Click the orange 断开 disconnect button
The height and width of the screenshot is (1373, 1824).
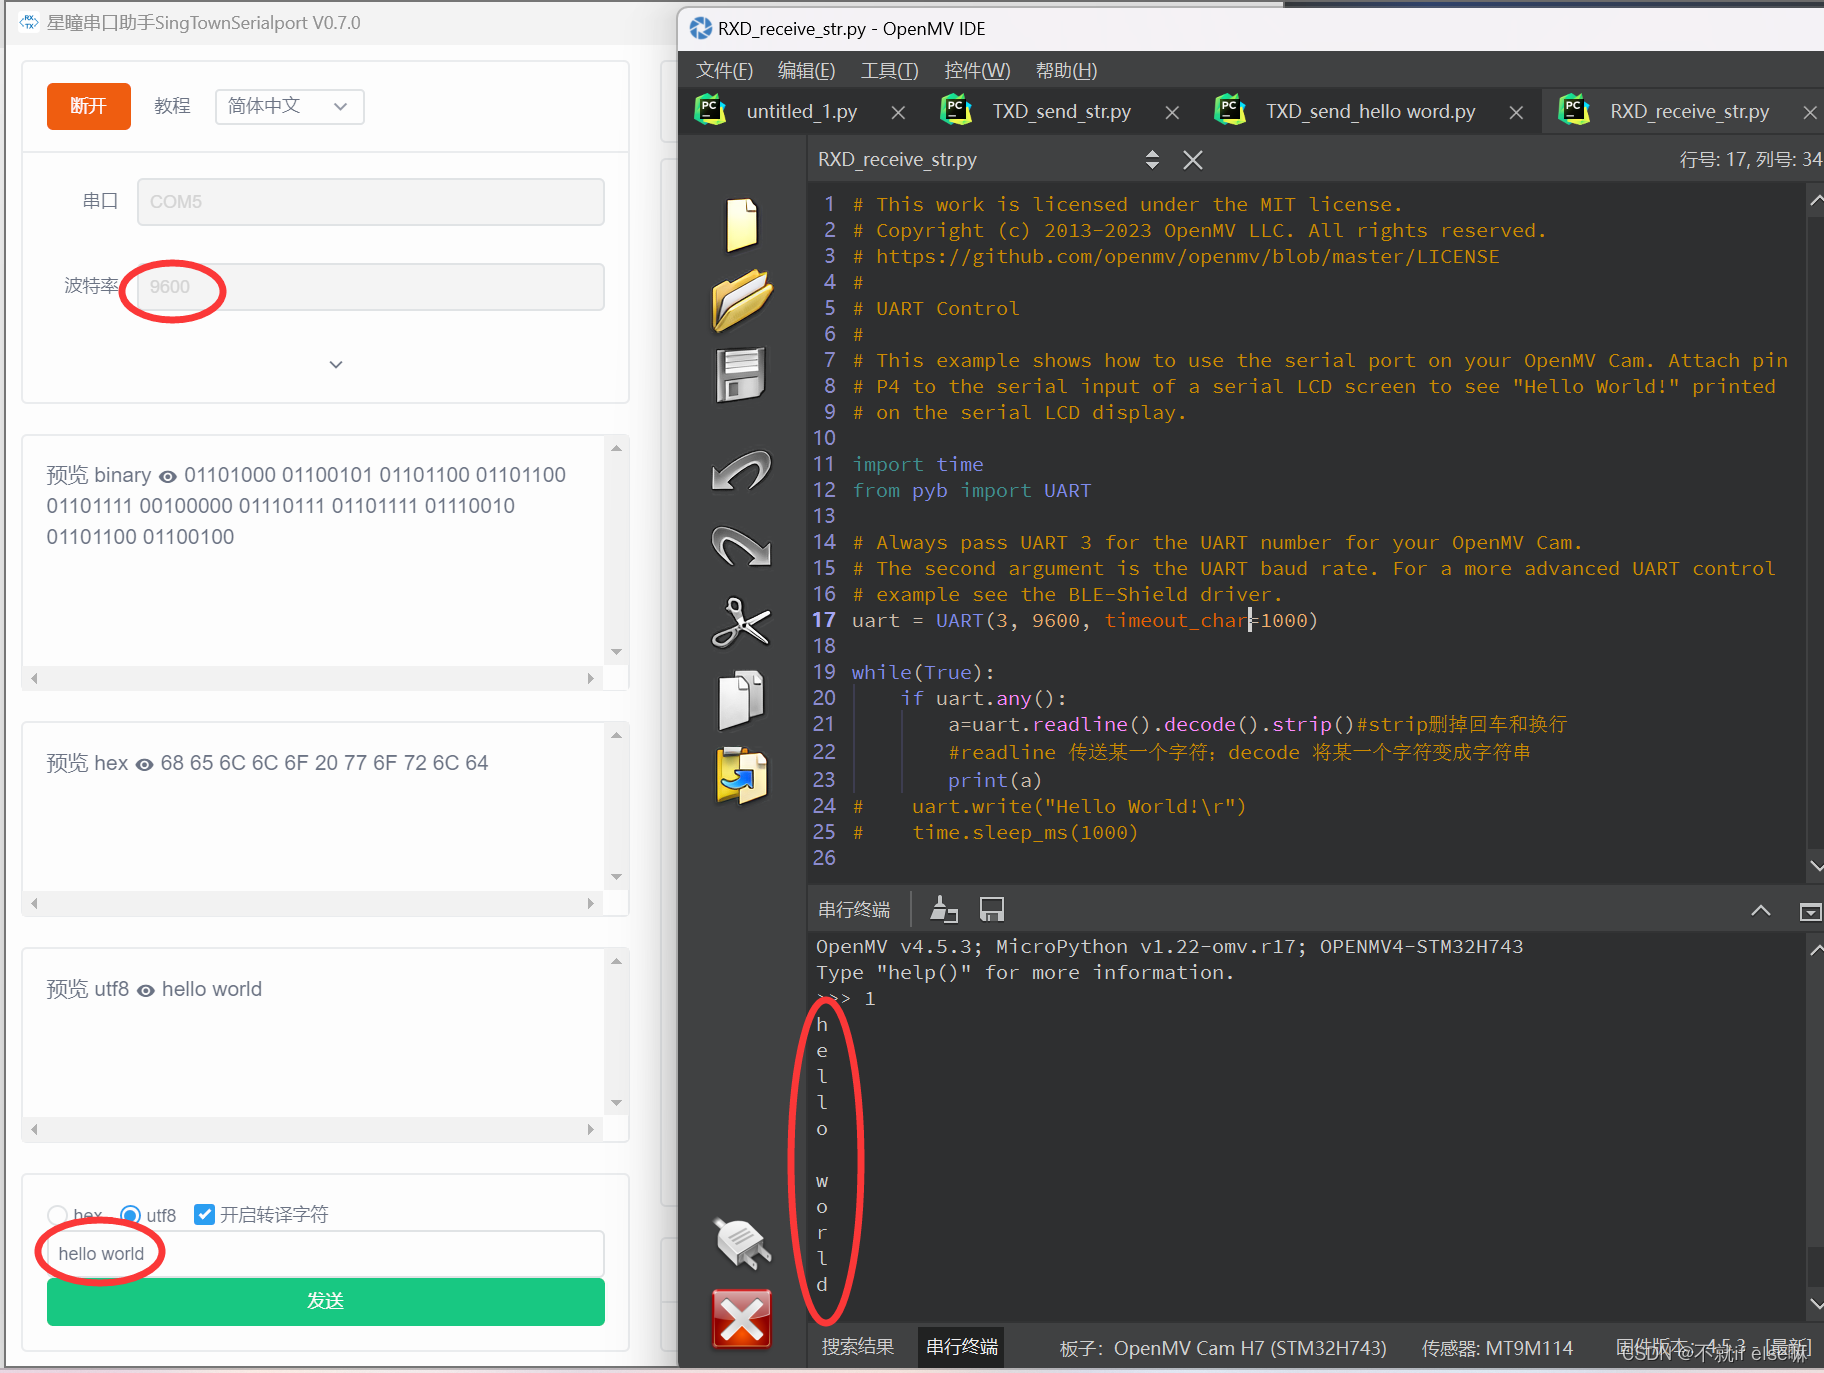click(x=89, y=106)
